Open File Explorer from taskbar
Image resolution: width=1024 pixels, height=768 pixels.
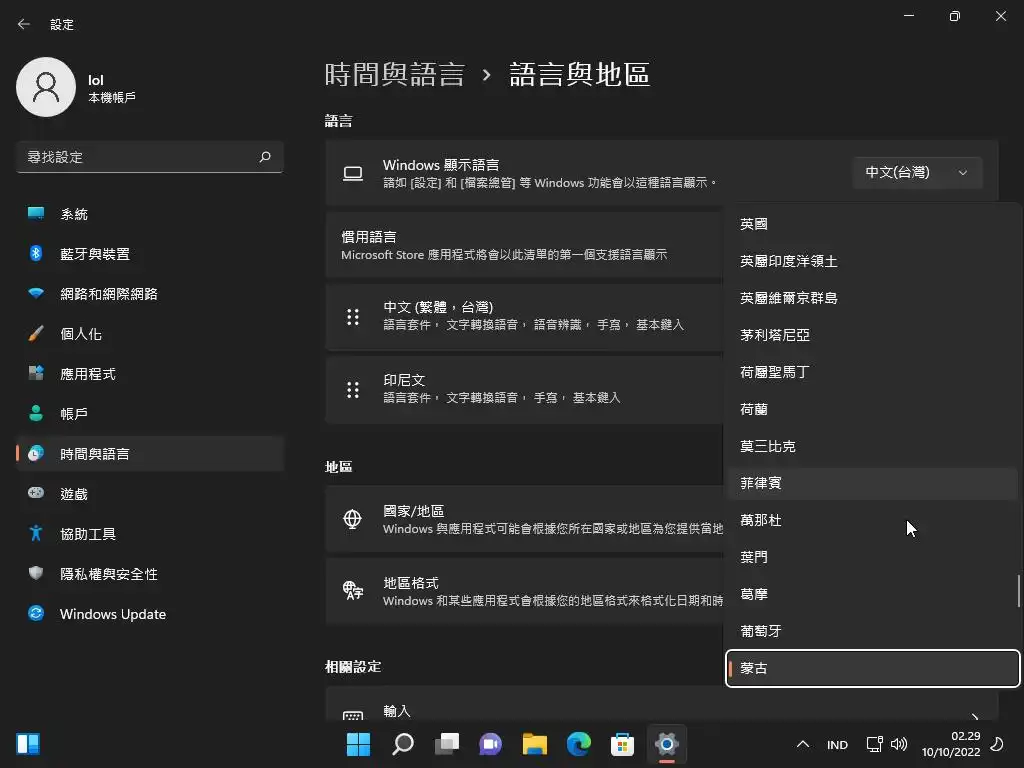[x=535, y=744]
